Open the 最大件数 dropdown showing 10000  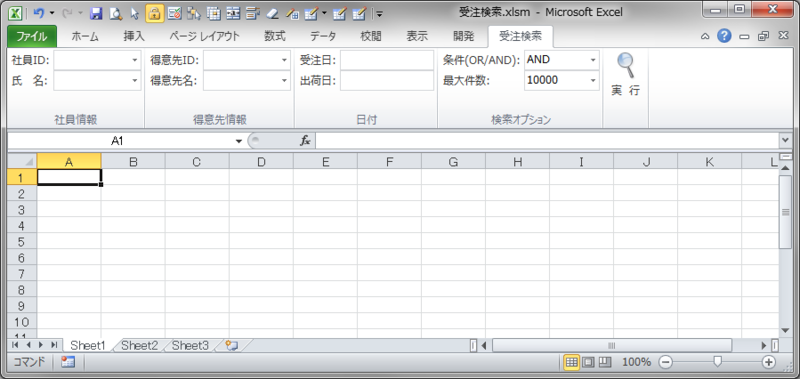[x=593, y=81]
